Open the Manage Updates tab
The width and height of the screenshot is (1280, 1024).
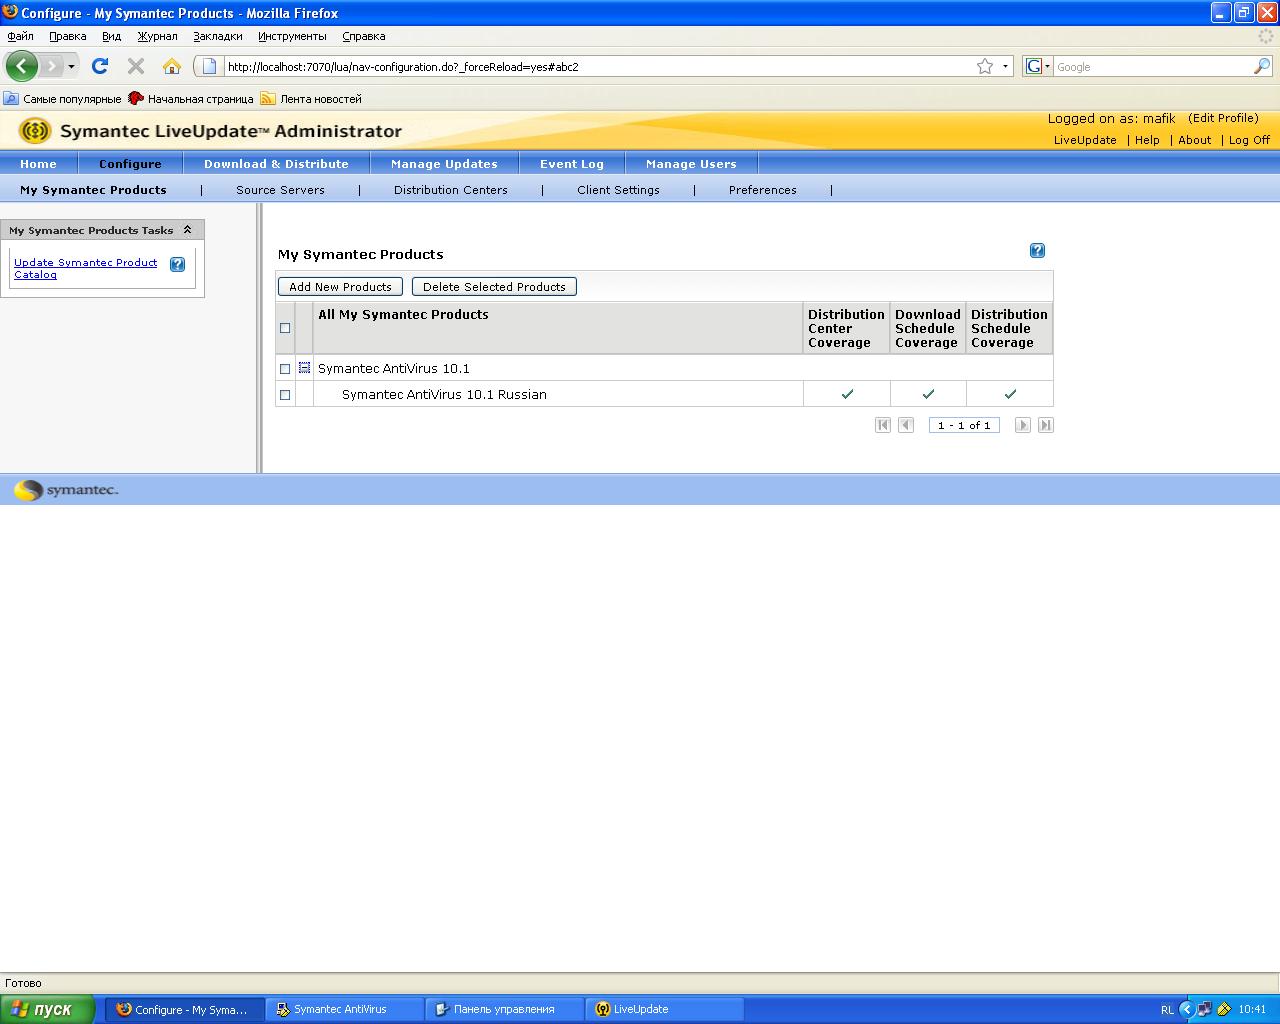coord(444,164)
